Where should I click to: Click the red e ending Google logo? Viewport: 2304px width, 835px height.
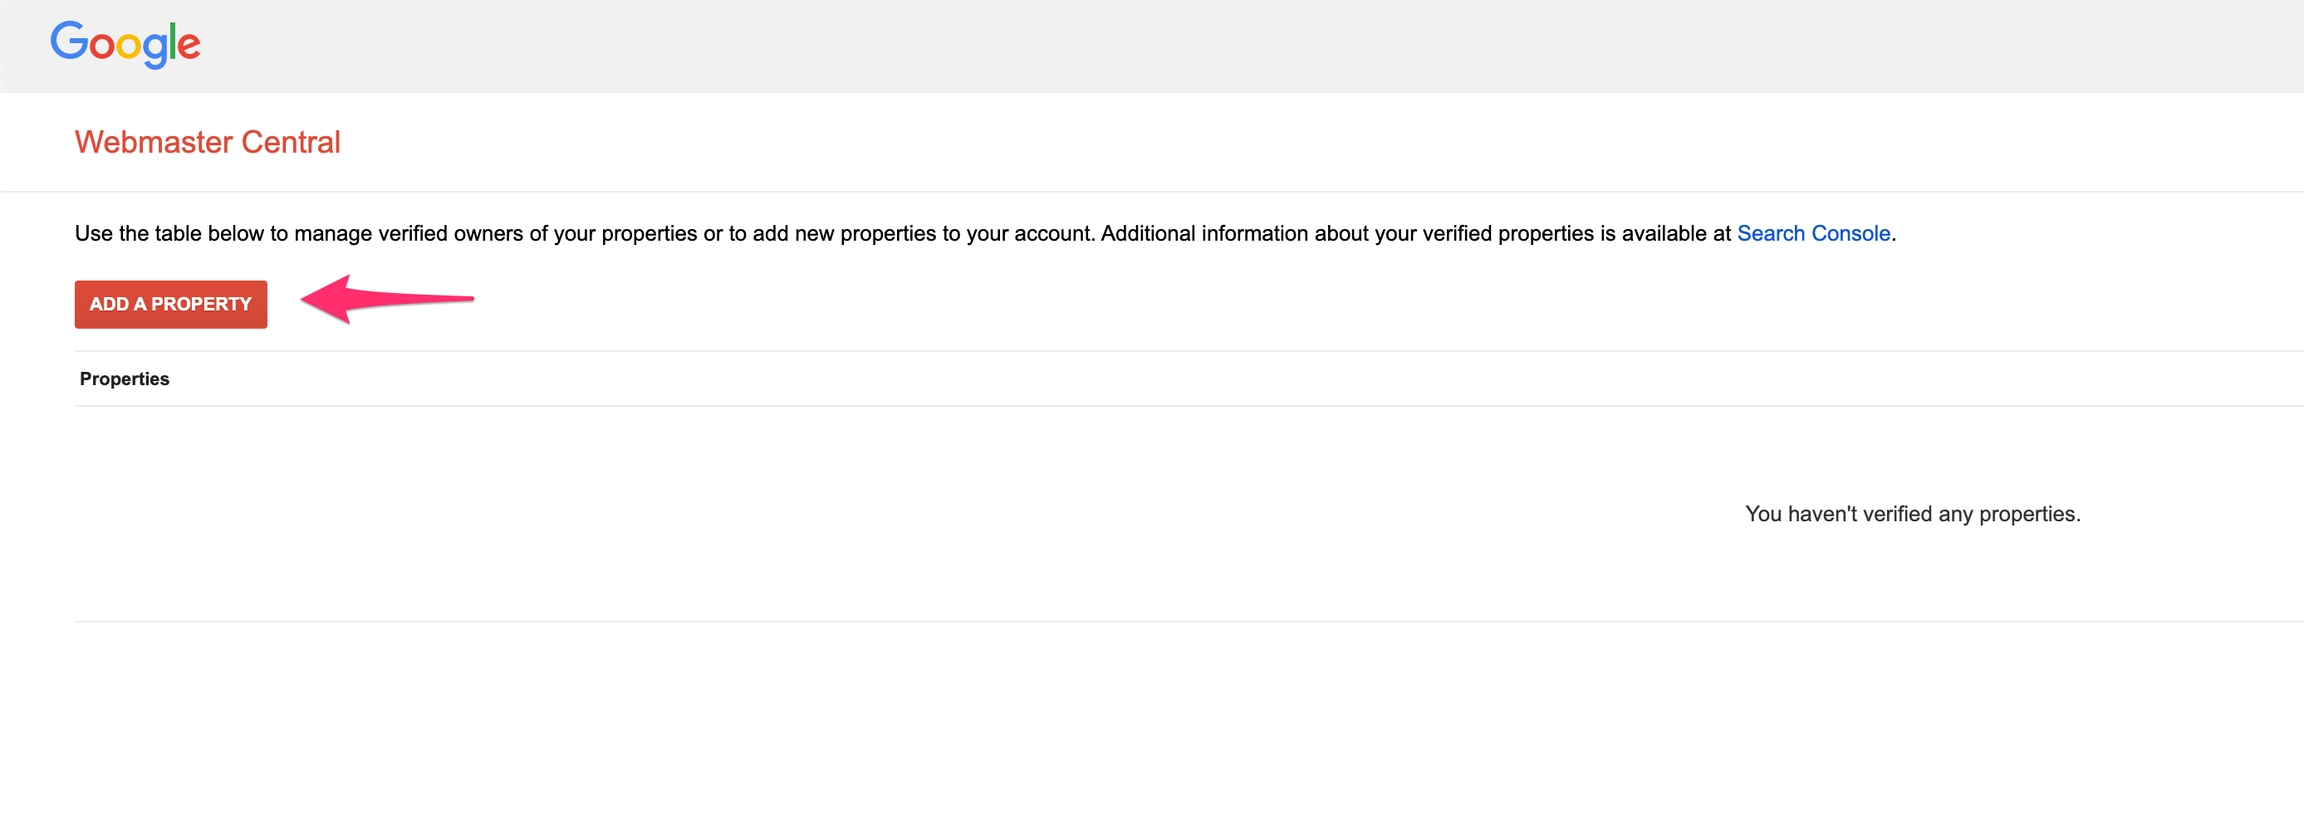[x=189, y=46]
